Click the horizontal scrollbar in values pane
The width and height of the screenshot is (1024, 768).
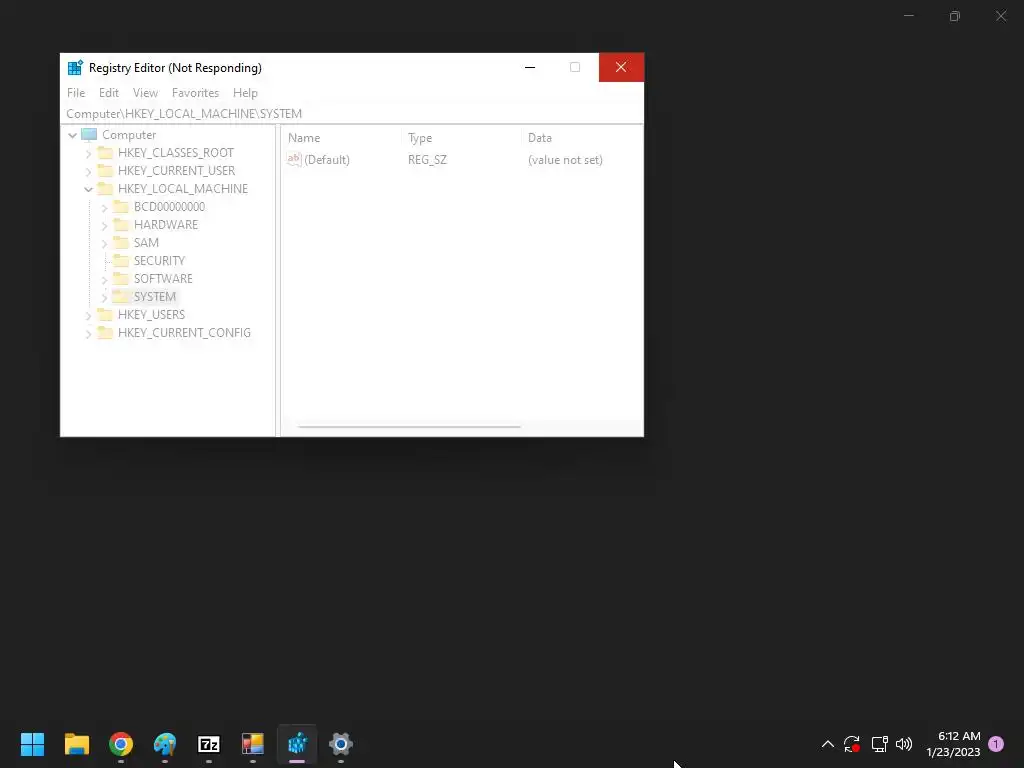click(x=409, y=427)
